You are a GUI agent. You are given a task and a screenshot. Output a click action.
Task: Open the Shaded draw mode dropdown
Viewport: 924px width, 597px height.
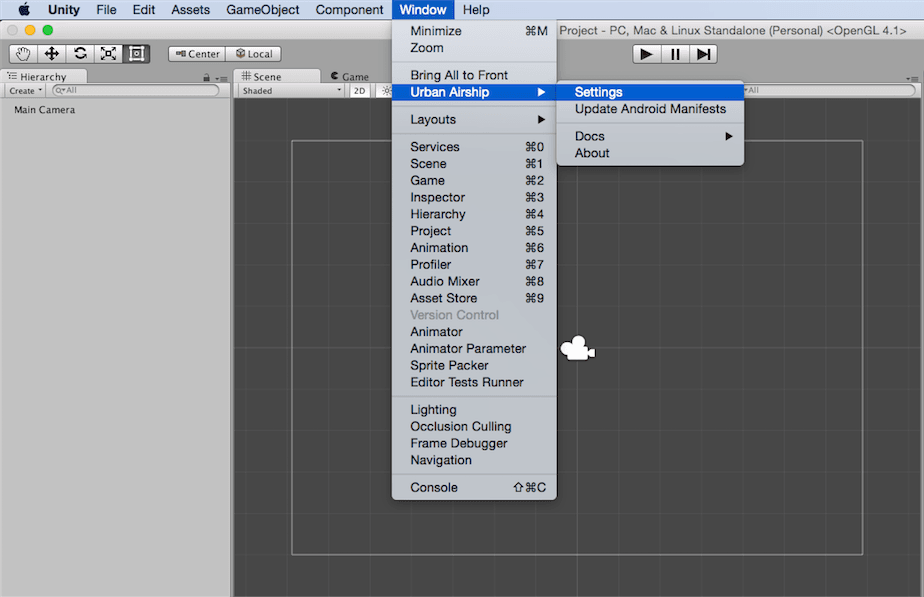point(291,91)
